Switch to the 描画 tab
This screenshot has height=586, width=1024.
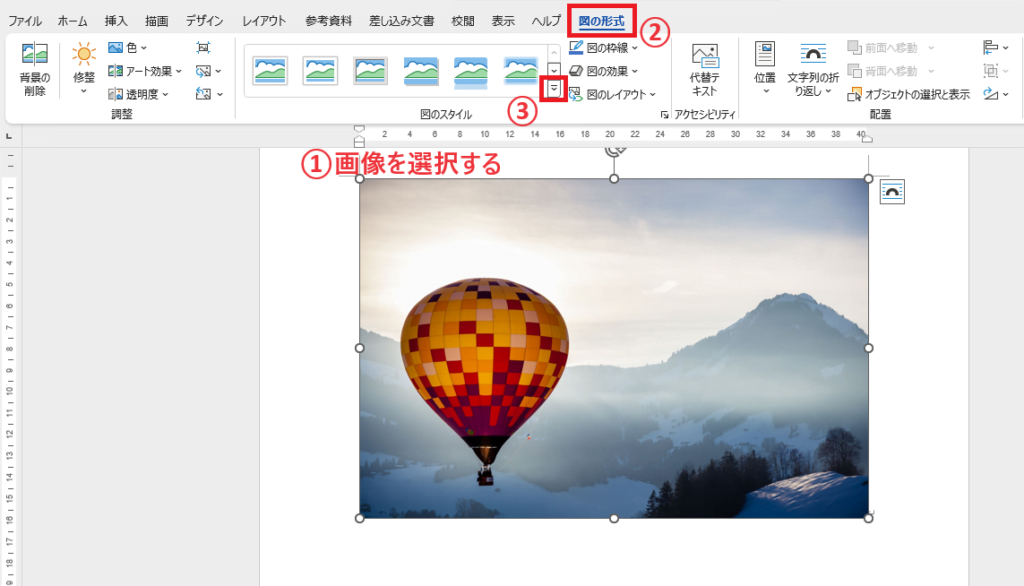pos(157,21)
